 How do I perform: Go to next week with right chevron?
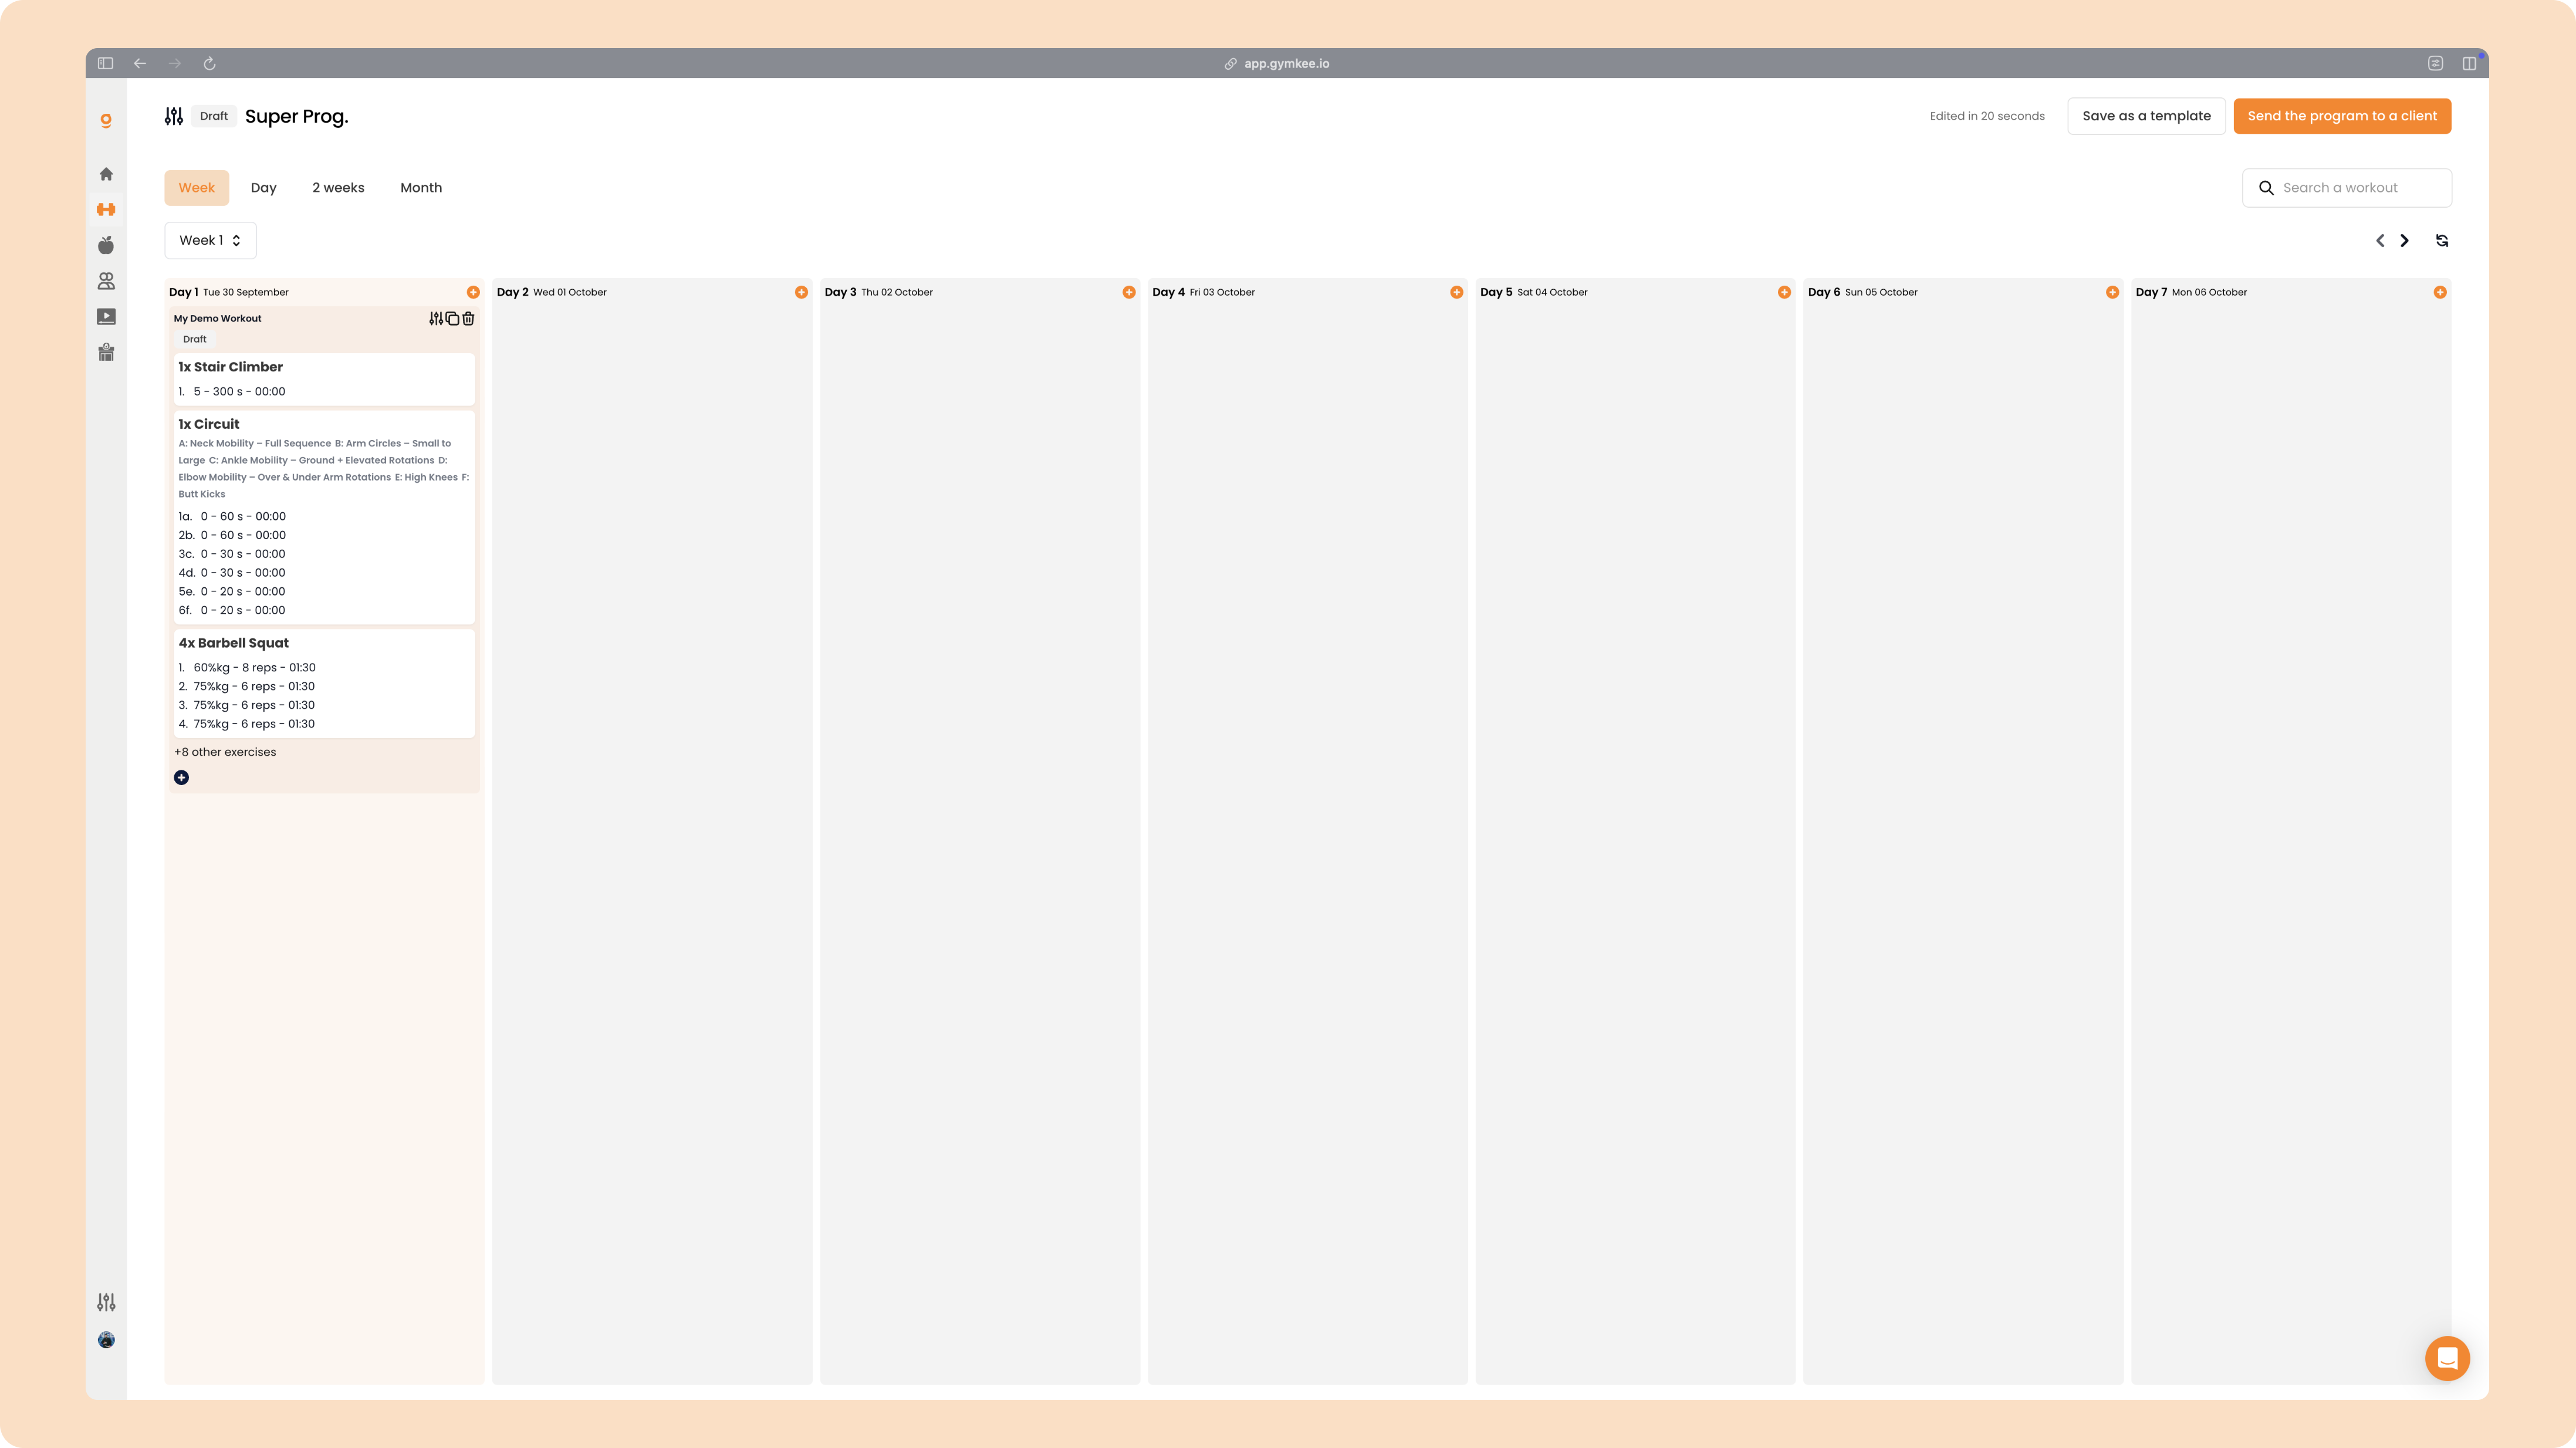point(2405,240)
